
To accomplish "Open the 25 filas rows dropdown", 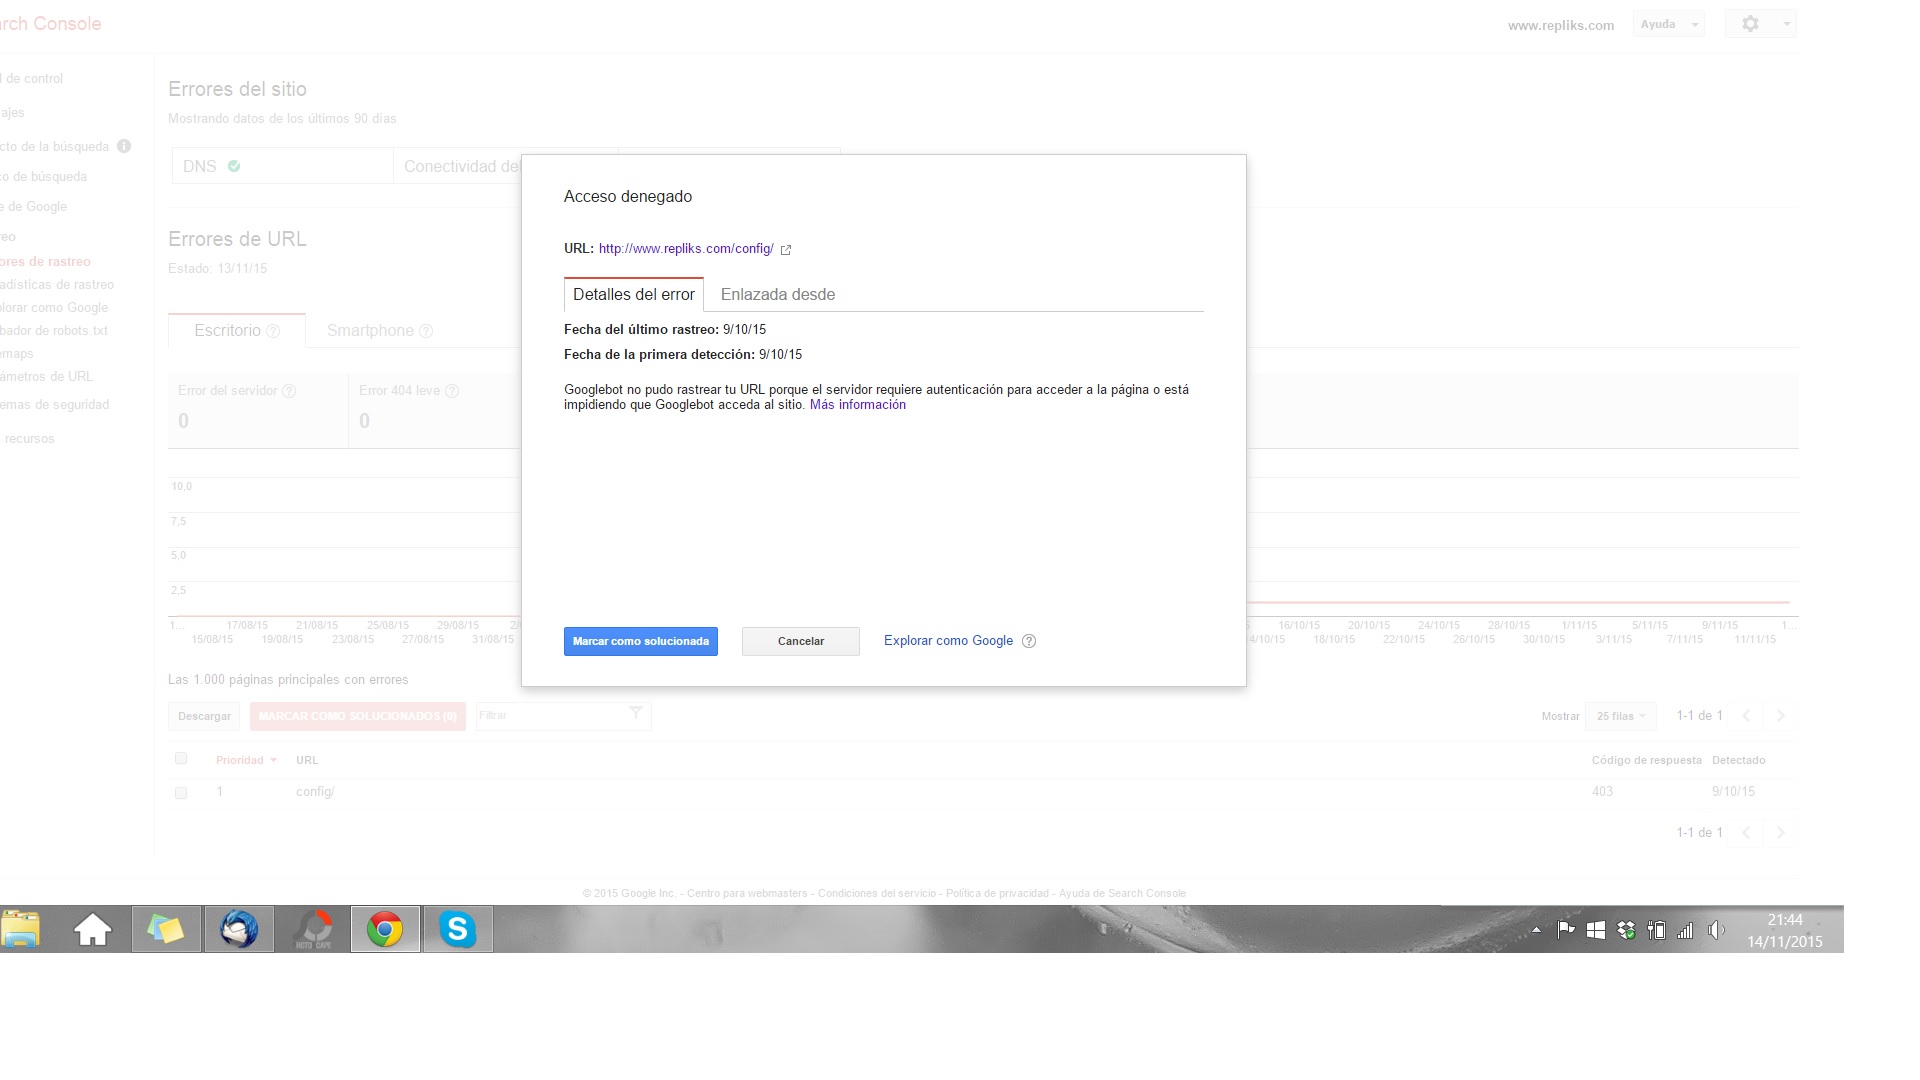I will [x=1621, y=716].
